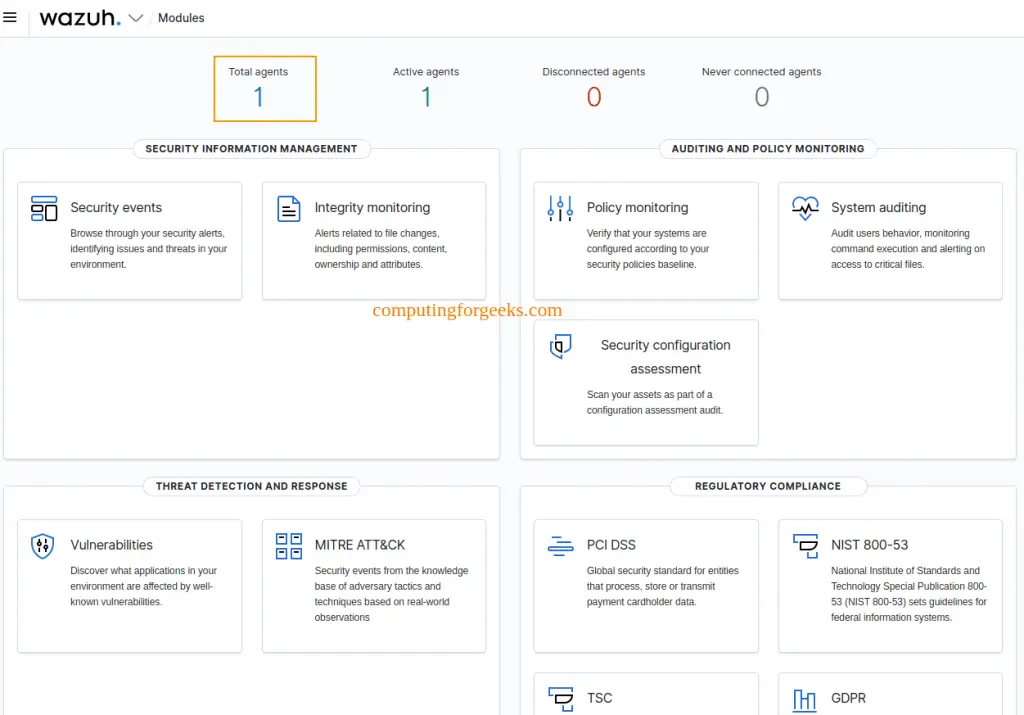Click NIST 800-53 description text
The width and height of the screenshot is (1024, 715).
click(x=909, y=594)
